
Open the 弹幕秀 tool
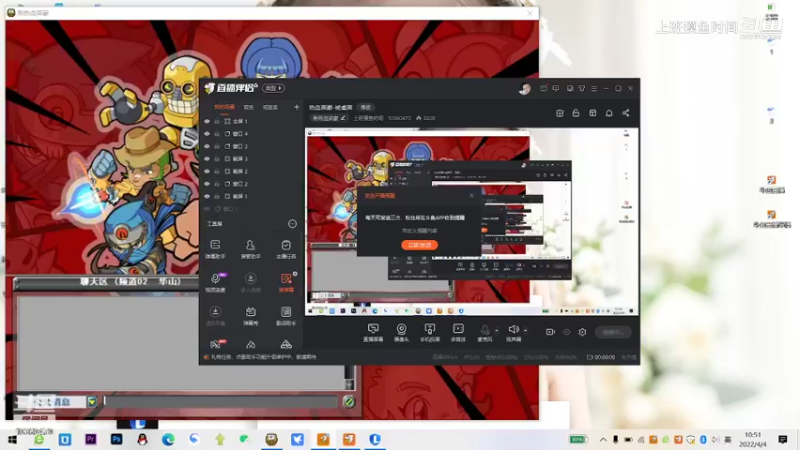250,316
